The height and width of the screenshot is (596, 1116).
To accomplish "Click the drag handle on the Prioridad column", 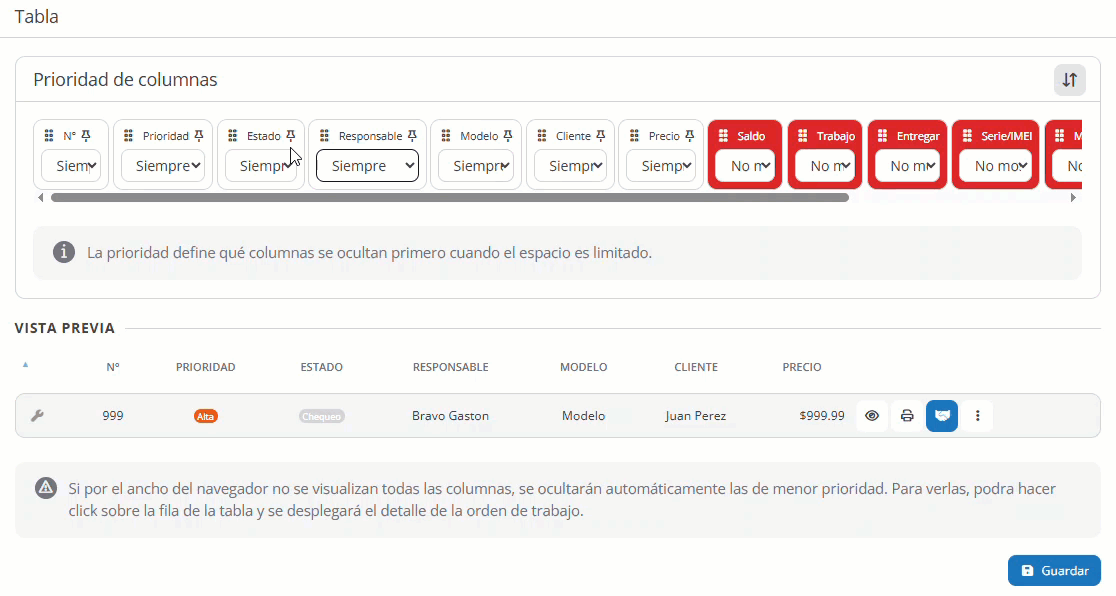I will 128,135.
